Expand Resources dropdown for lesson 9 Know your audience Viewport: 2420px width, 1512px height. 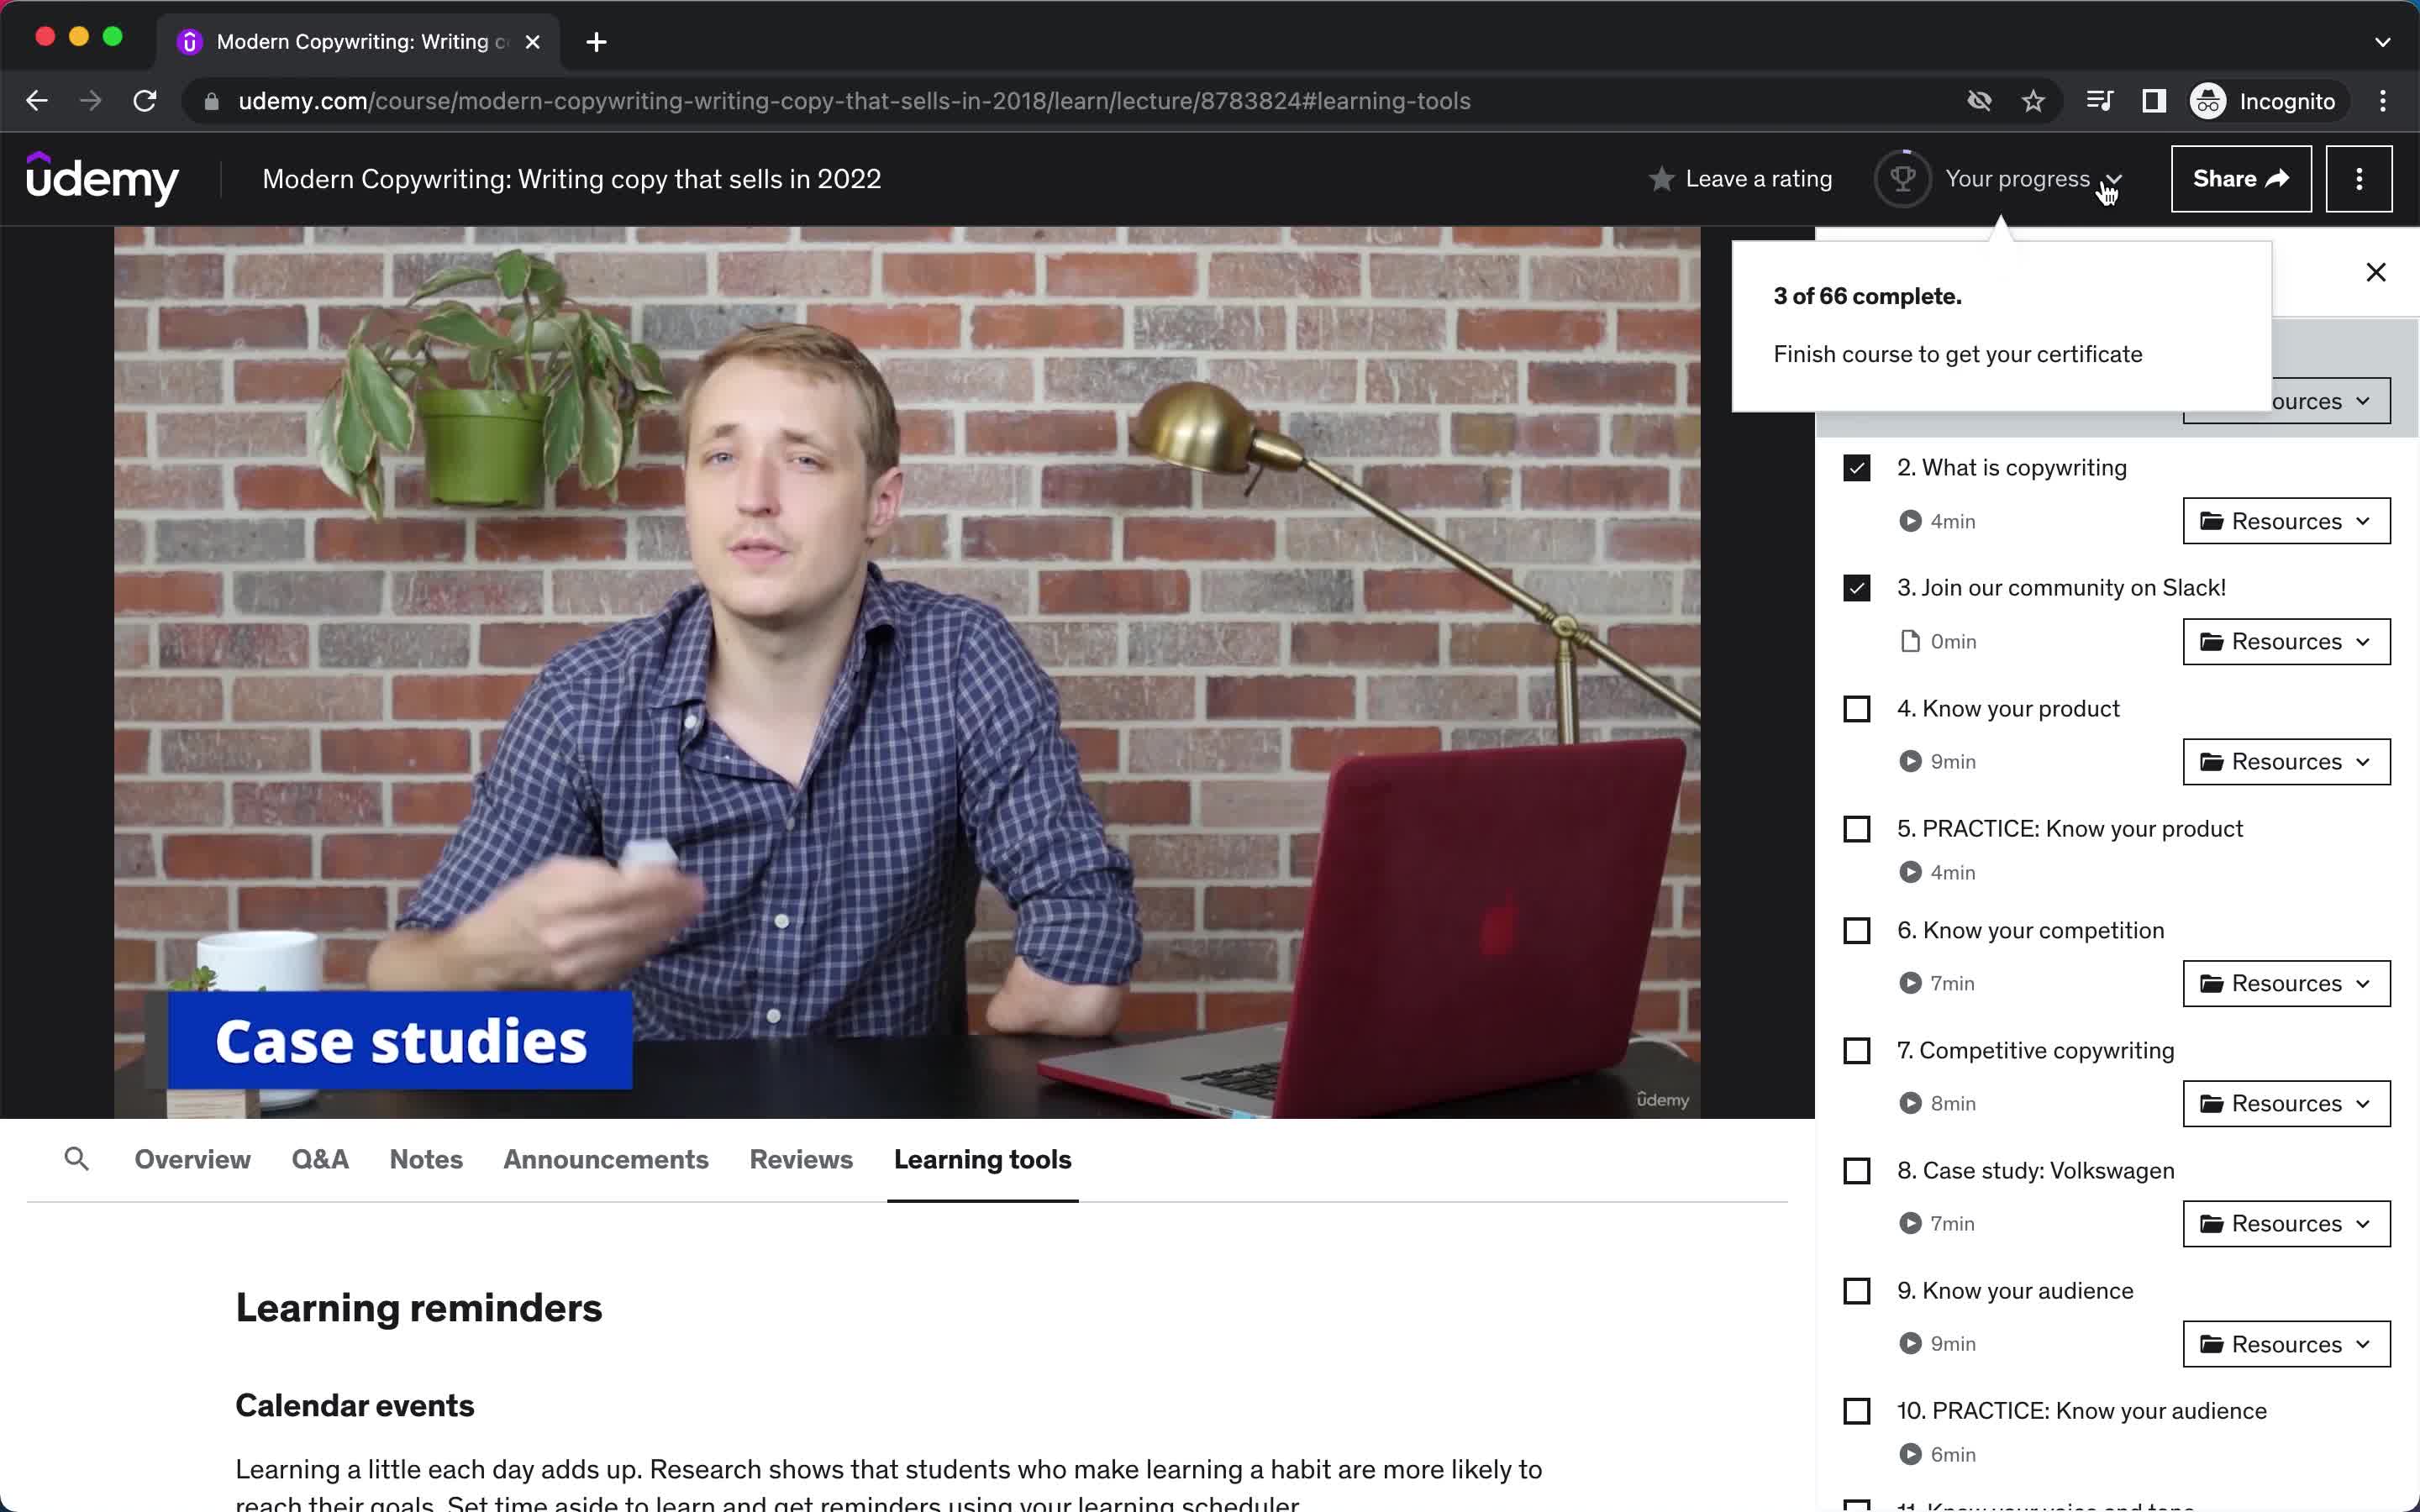pyautogui.click(x=2286, y=1343)
